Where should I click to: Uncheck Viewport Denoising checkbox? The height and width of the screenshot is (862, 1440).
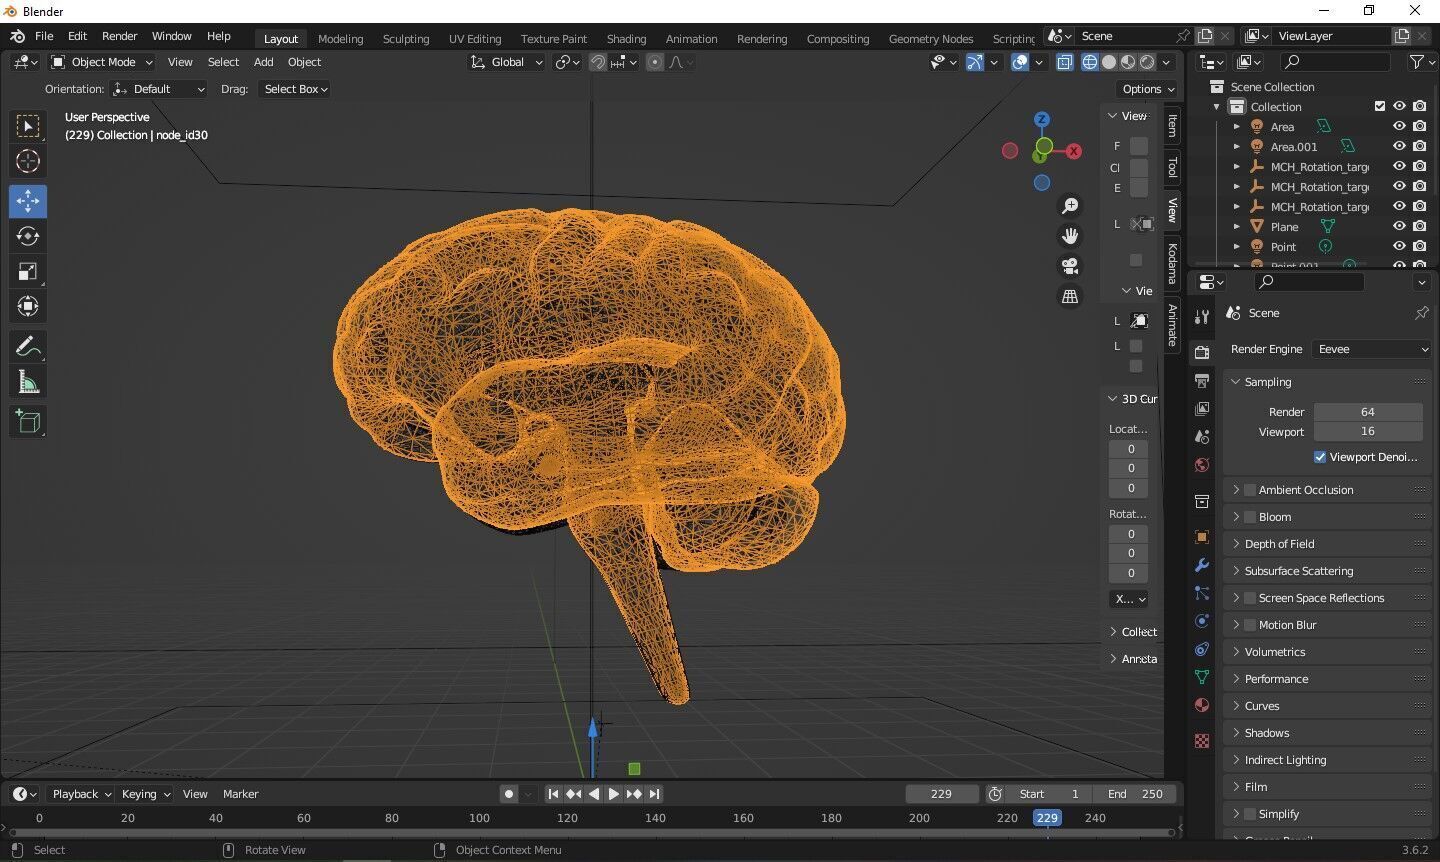tap(1320, 457)
